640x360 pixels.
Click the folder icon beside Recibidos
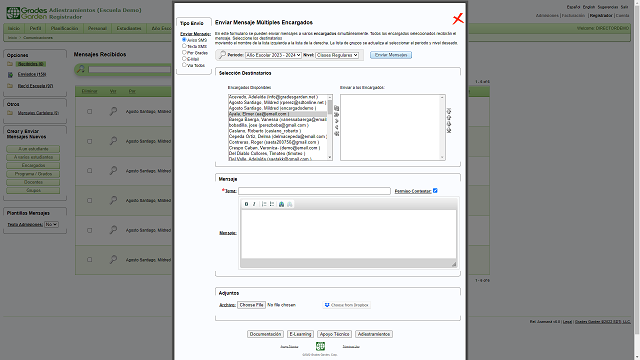(x=10, y=64)
